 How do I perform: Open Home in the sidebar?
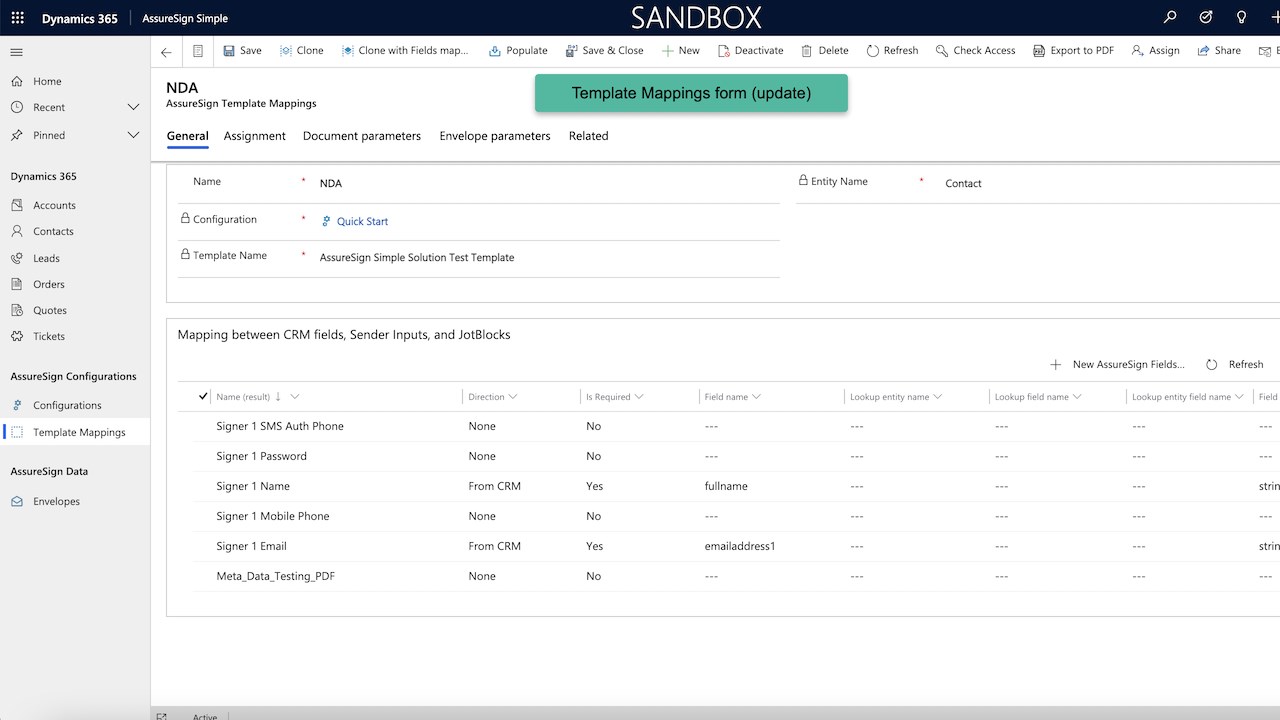click(x=47, y=82)
